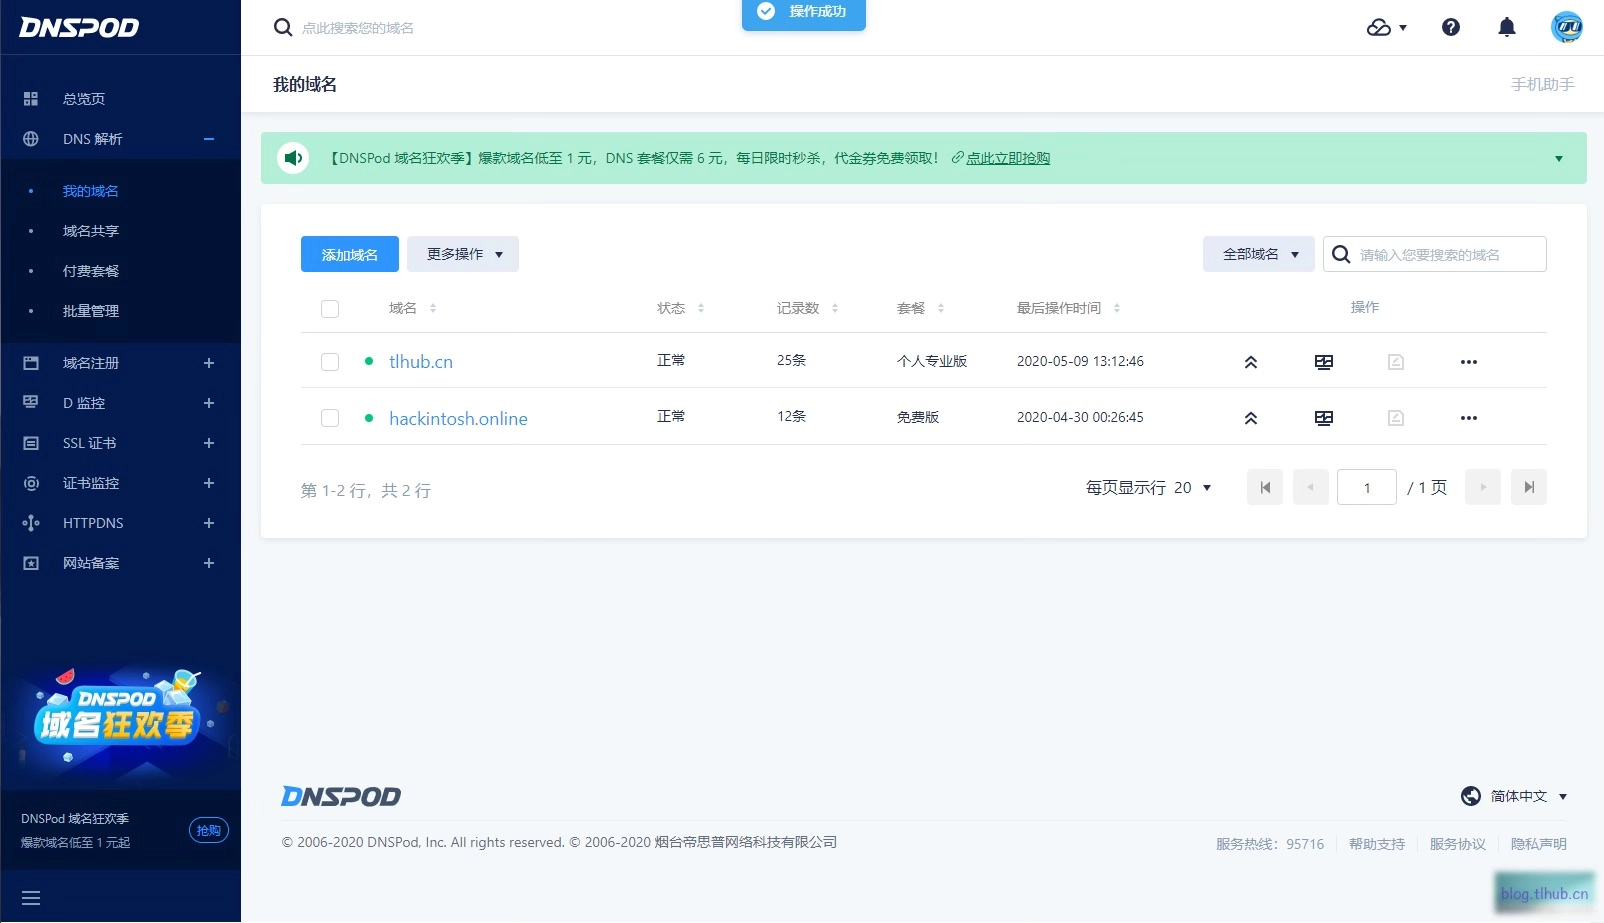Viewport: 1604px width, 923px height.
Task: Change rows per page dropdown 20
Action: pyautogui.click(x=1192, y=487)
